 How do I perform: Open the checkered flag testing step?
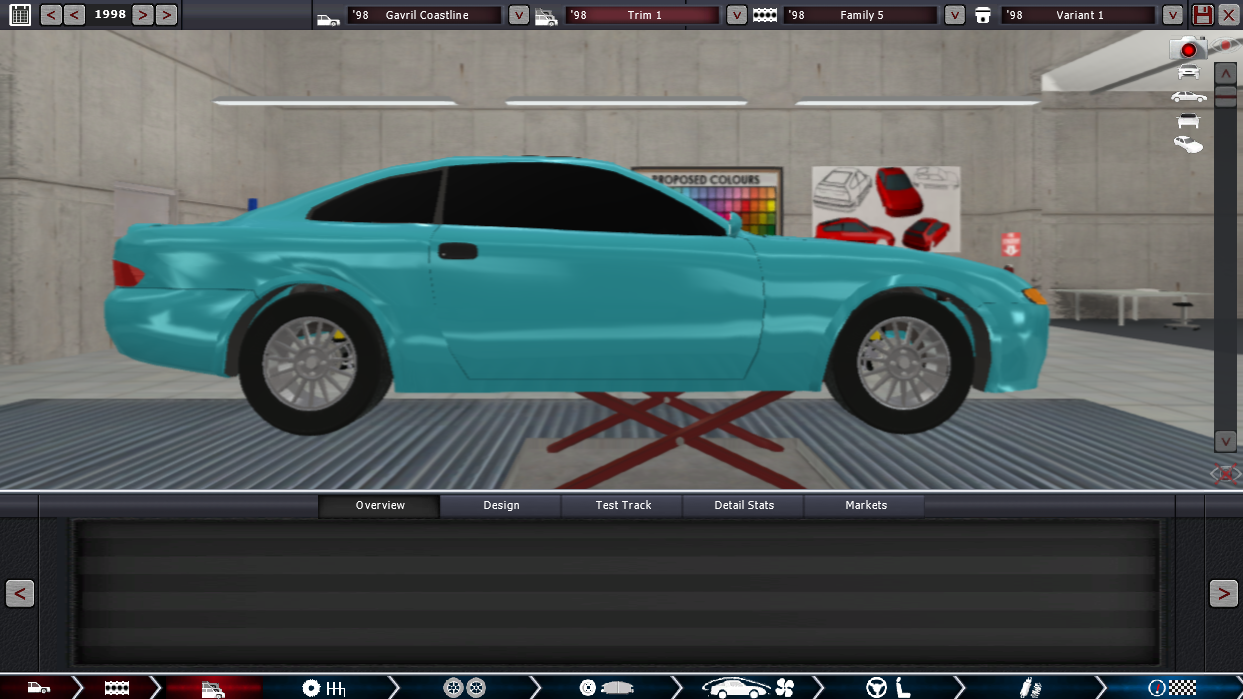[x=1172, y=688]
